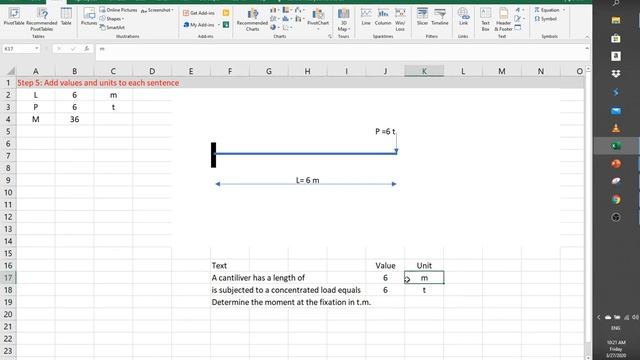
Task: Insert a Slicer filter
Action: pyautogui.click(x=422, y=17)
